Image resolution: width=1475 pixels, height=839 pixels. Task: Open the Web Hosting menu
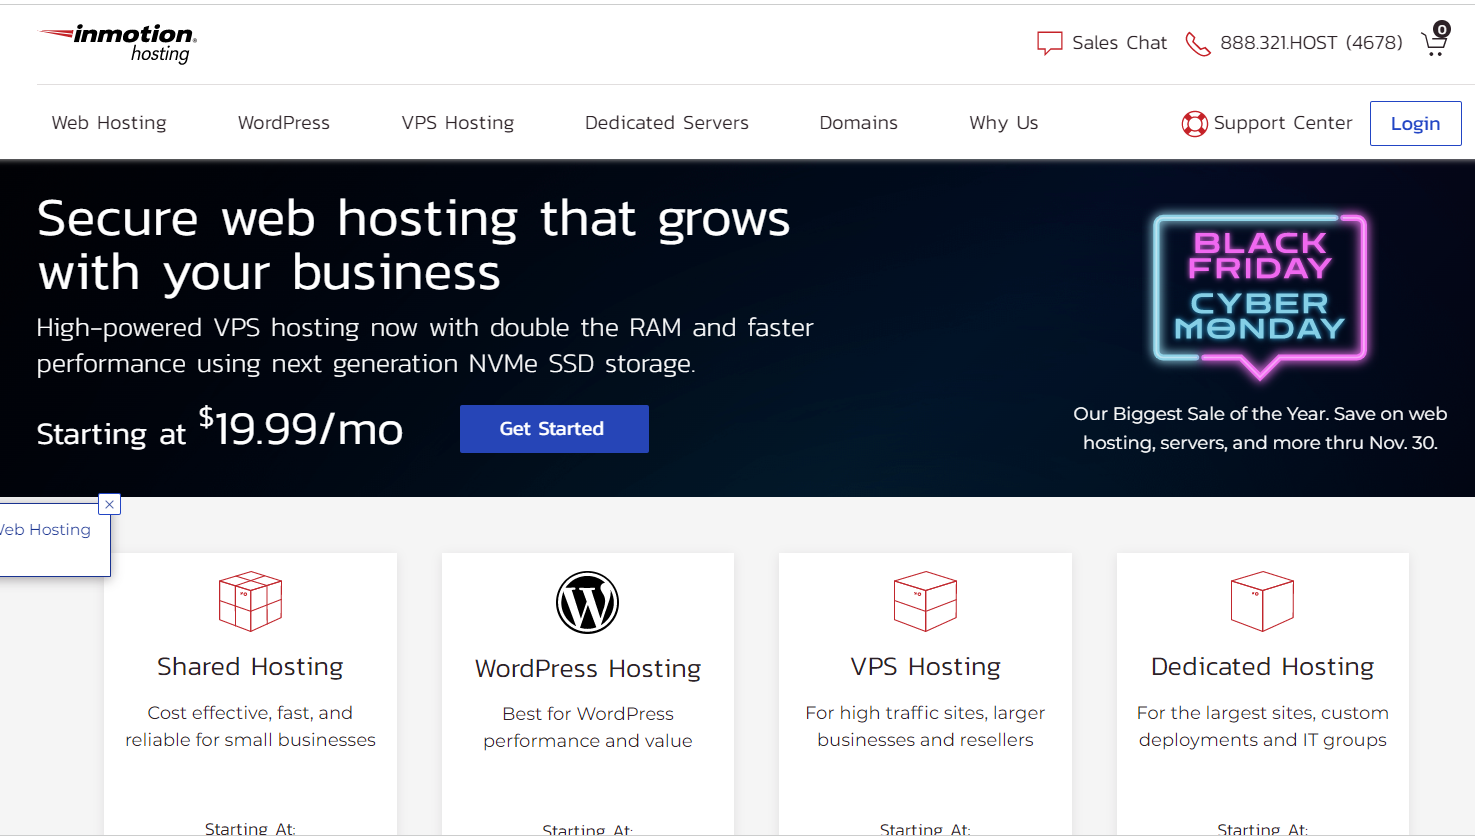[109, 123]
